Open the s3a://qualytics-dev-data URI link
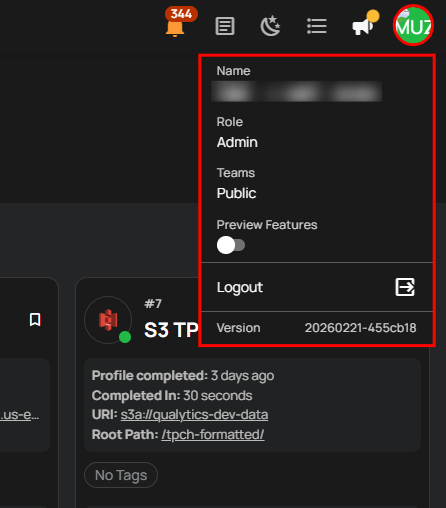 click(x=194, y=415)
